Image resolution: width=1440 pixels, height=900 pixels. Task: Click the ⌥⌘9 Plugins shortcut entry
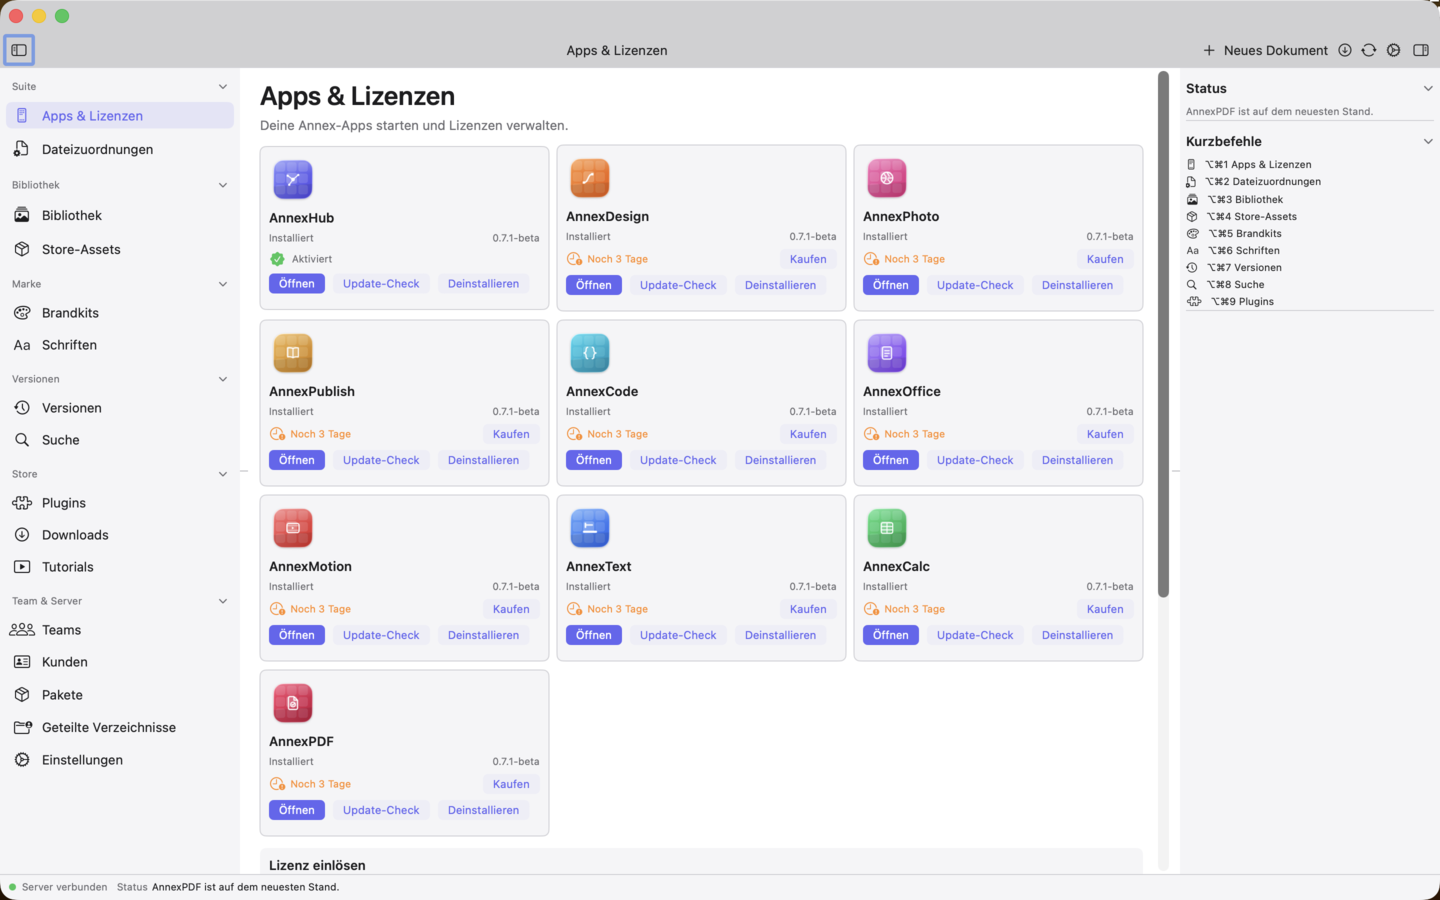click(x=1231, y=302)
